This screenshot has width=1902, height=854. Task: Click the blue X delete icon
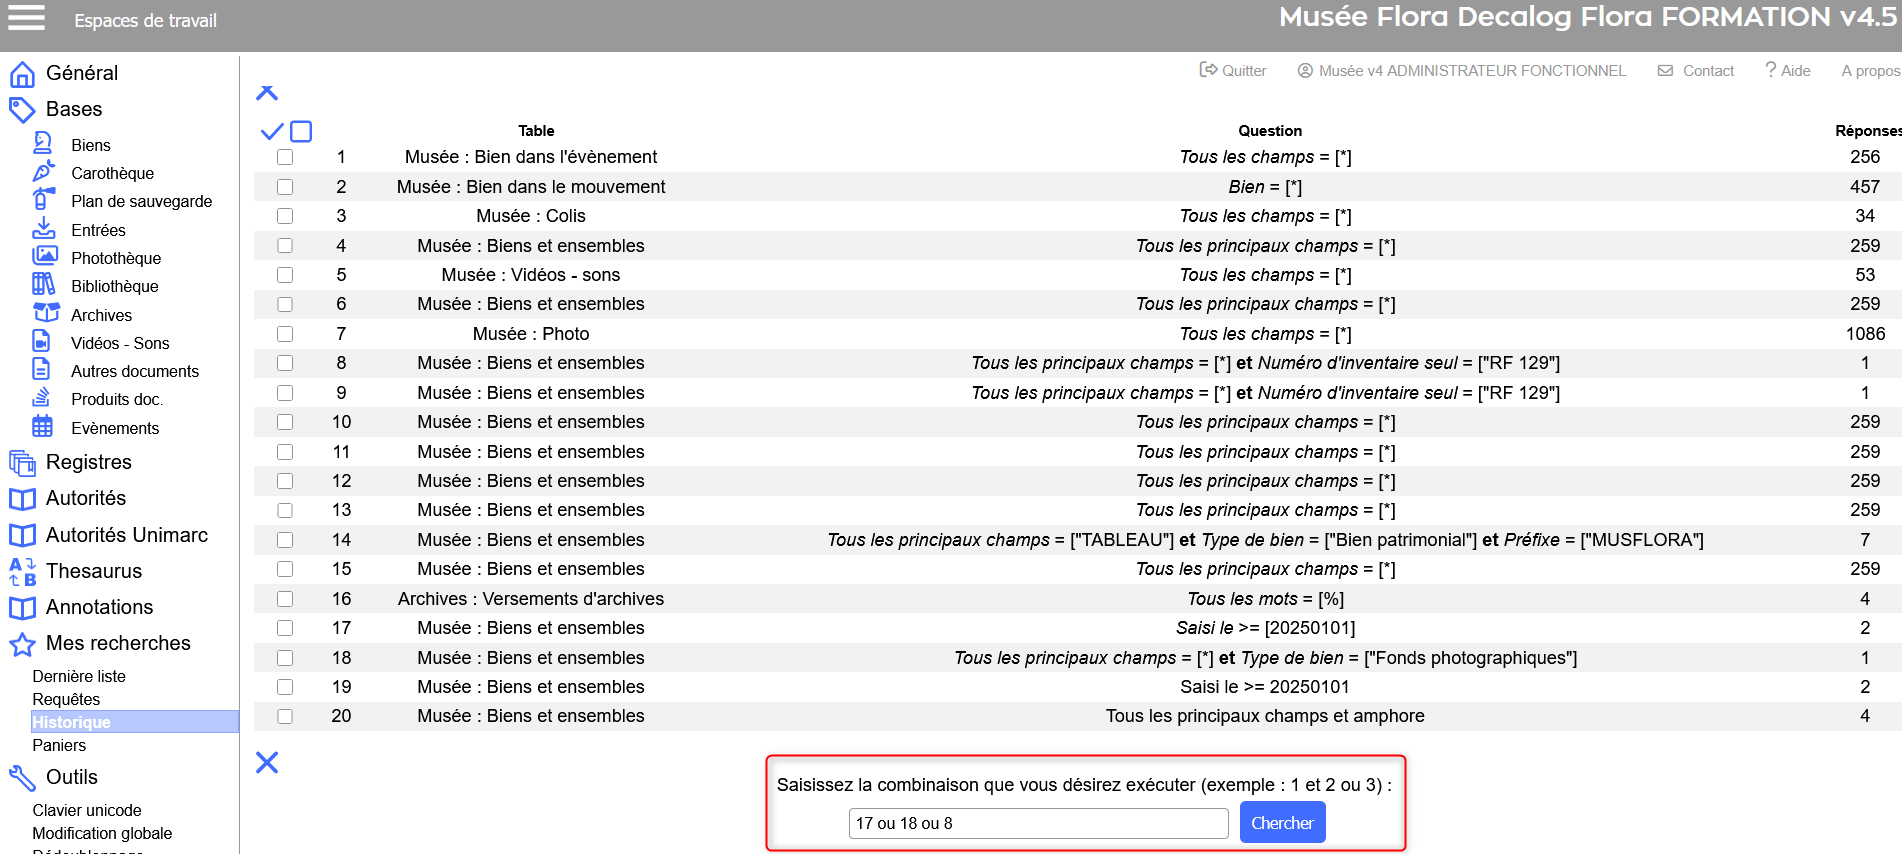coord(267,763)
